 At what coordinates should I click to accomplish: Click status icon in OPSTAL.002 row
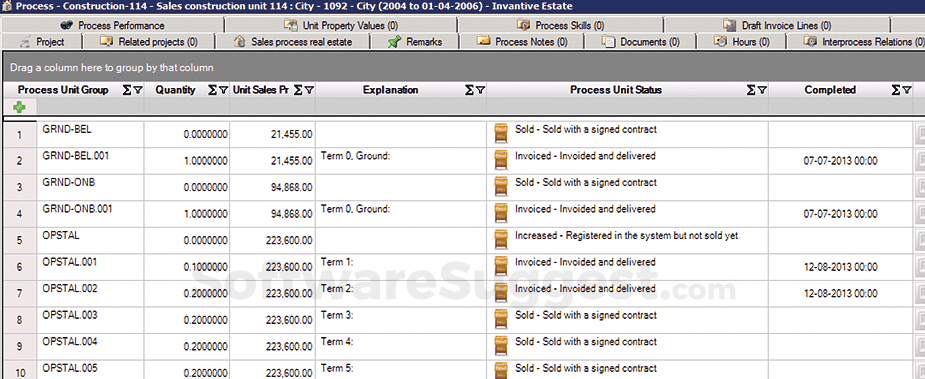pyautogui.click(x=501, y=293)
